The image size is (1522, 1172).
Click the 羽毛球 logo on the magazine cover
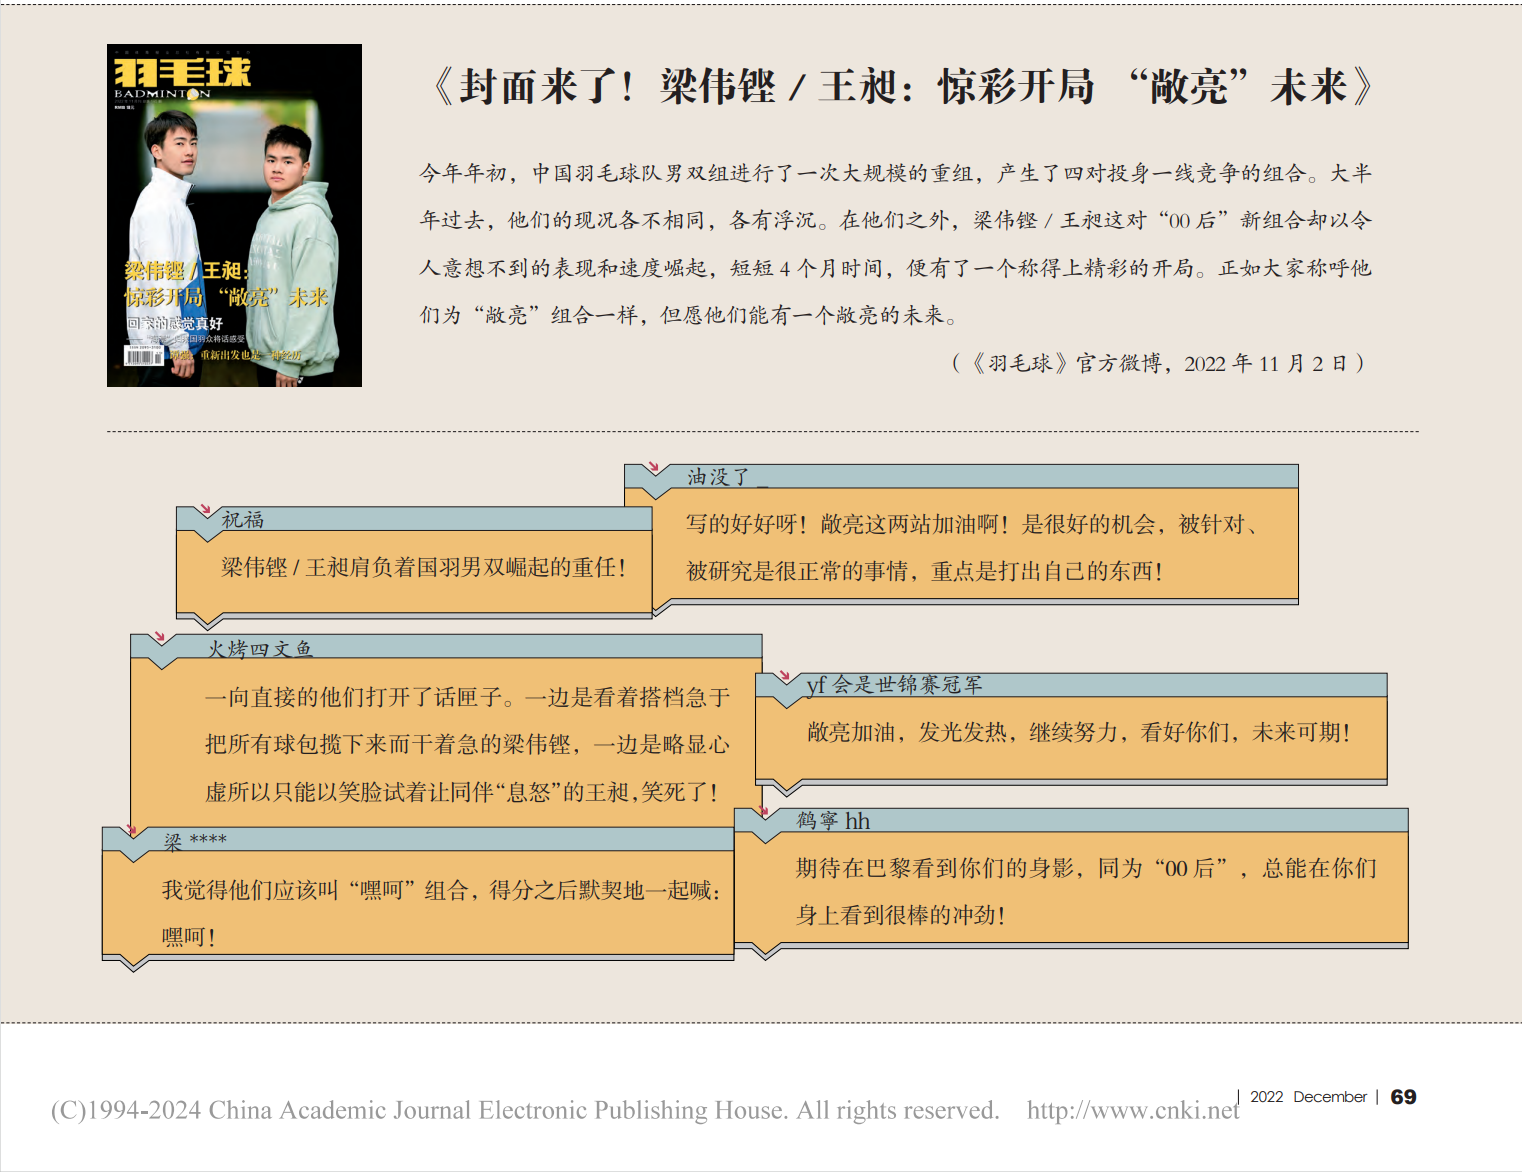(181, 73)
